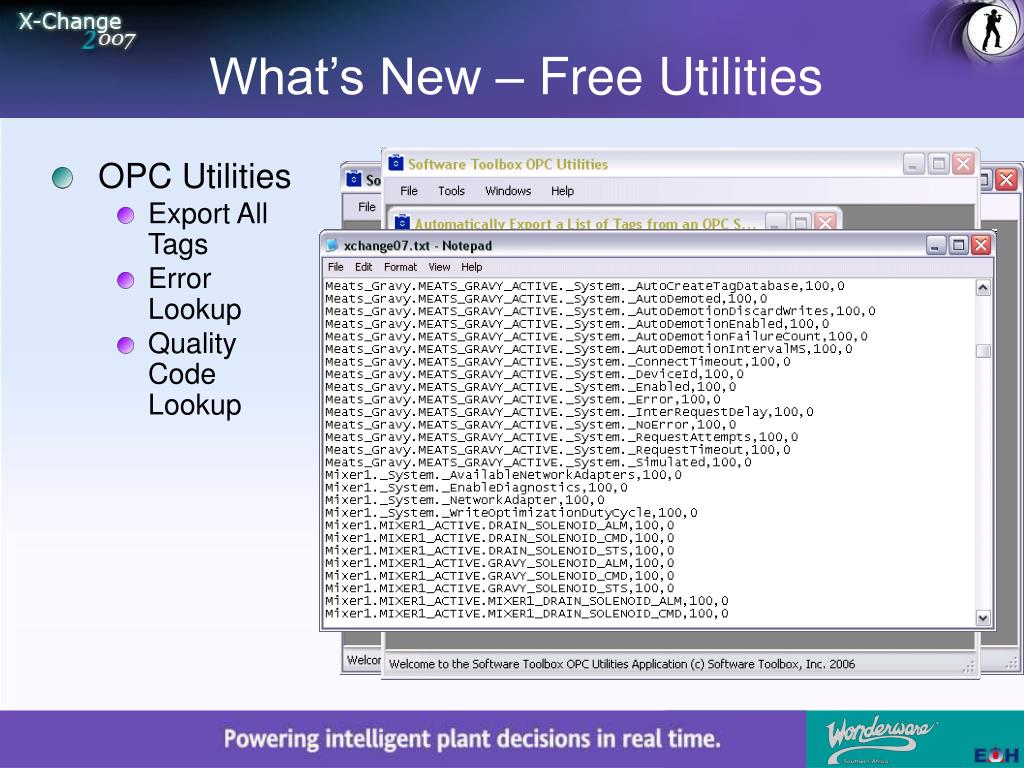Open the Notepad View menu

click(439, 267)
